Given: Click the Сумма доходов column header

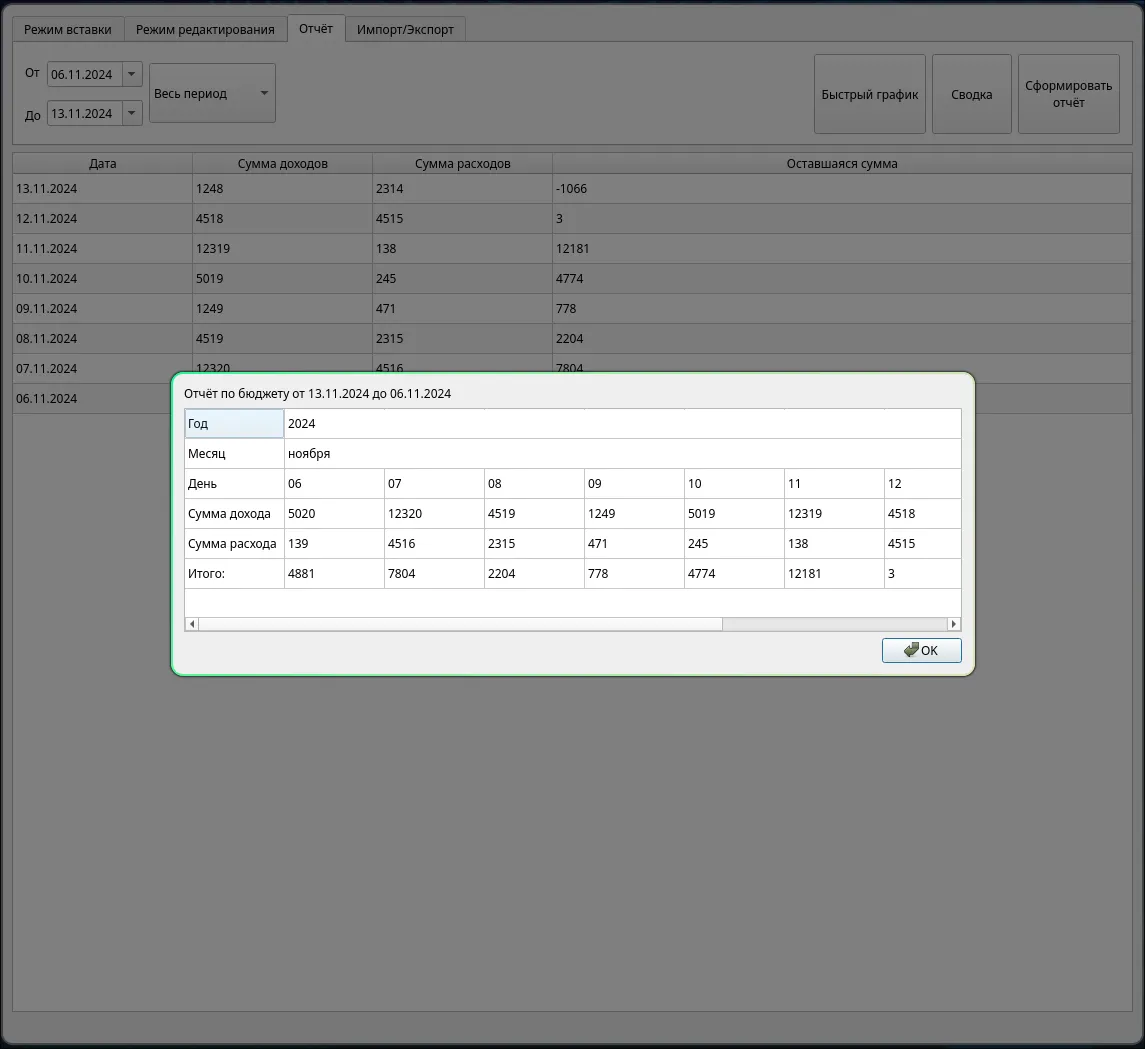Looking at the screenshot, I should click(x=282, y=164).
